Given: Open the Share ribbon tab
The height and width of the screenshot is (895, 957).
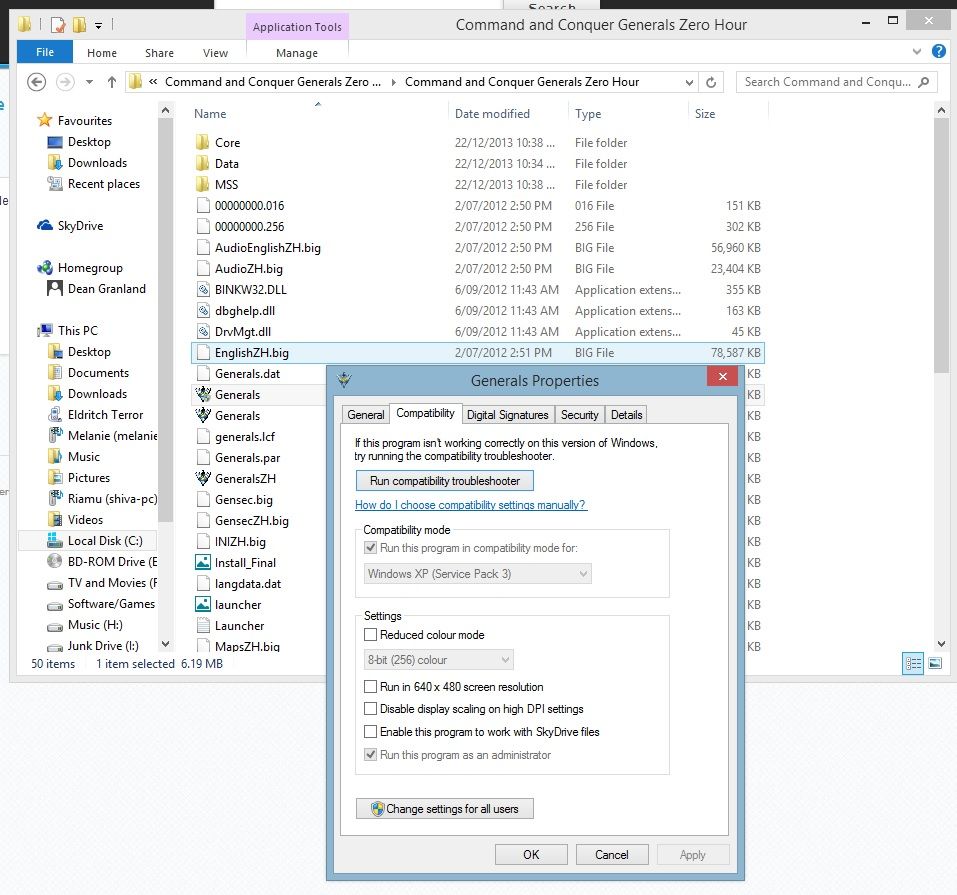Looking at the screenshot, I should (159, 53).
